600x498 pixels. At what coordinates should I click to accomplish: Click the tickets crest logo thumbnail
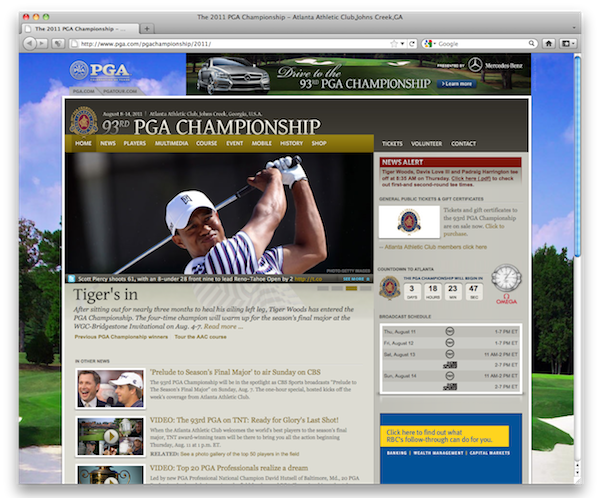409,222
